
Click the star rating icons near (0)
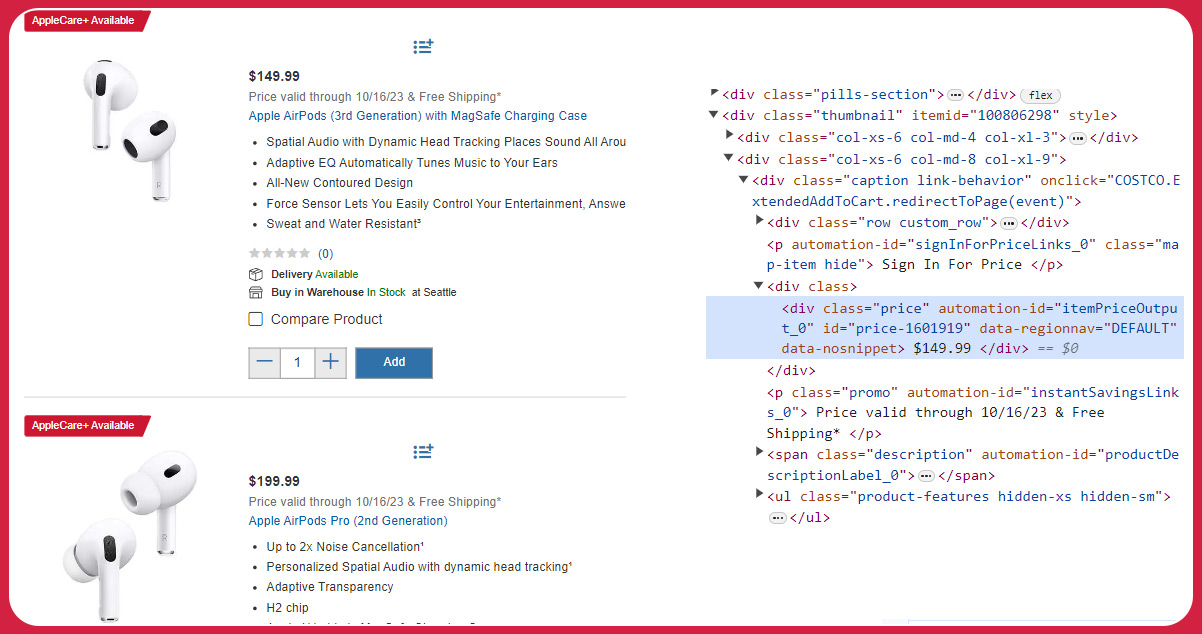click(279, 253)
